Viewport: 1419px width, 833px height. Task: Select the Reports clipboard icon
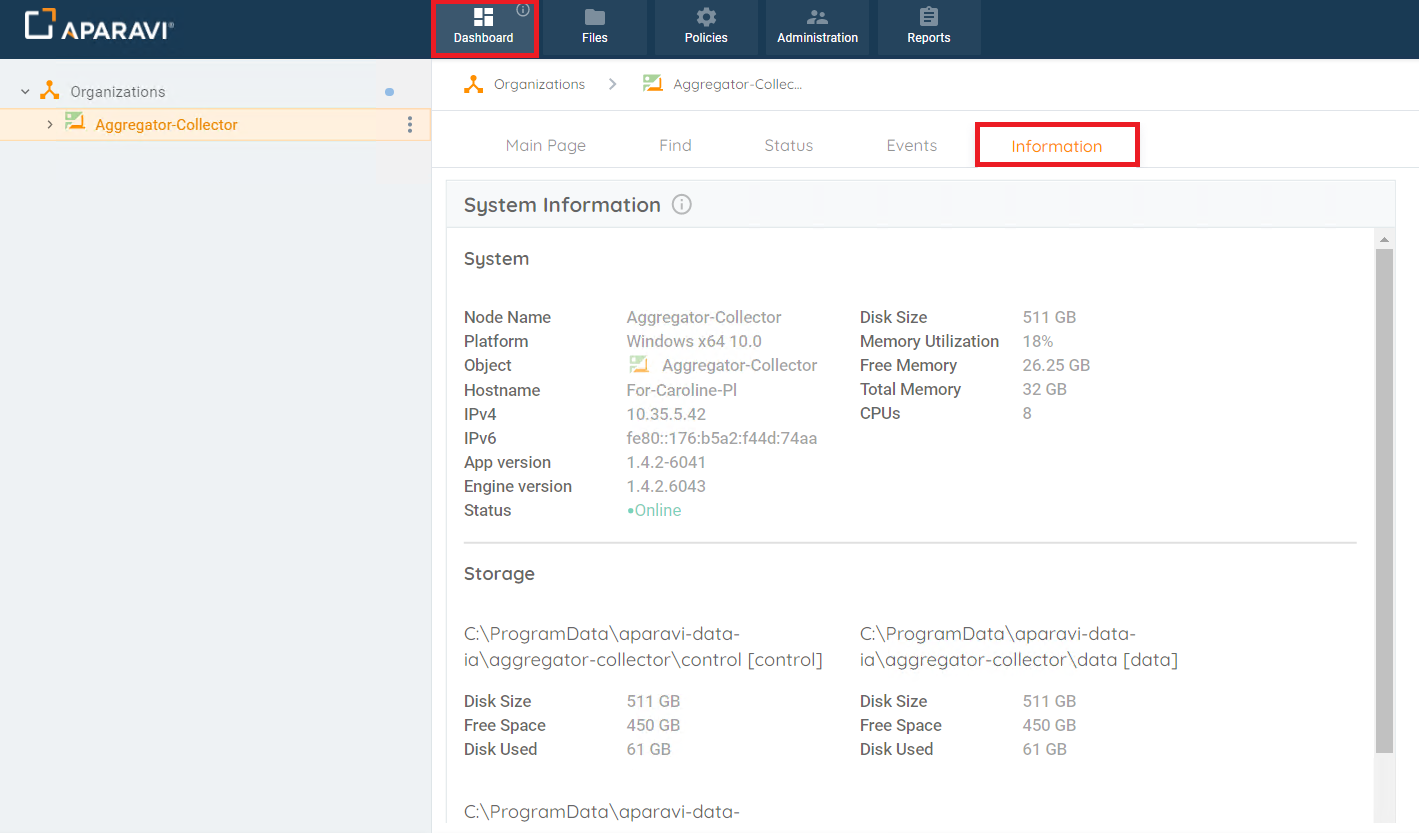click(x=928, y=17)
